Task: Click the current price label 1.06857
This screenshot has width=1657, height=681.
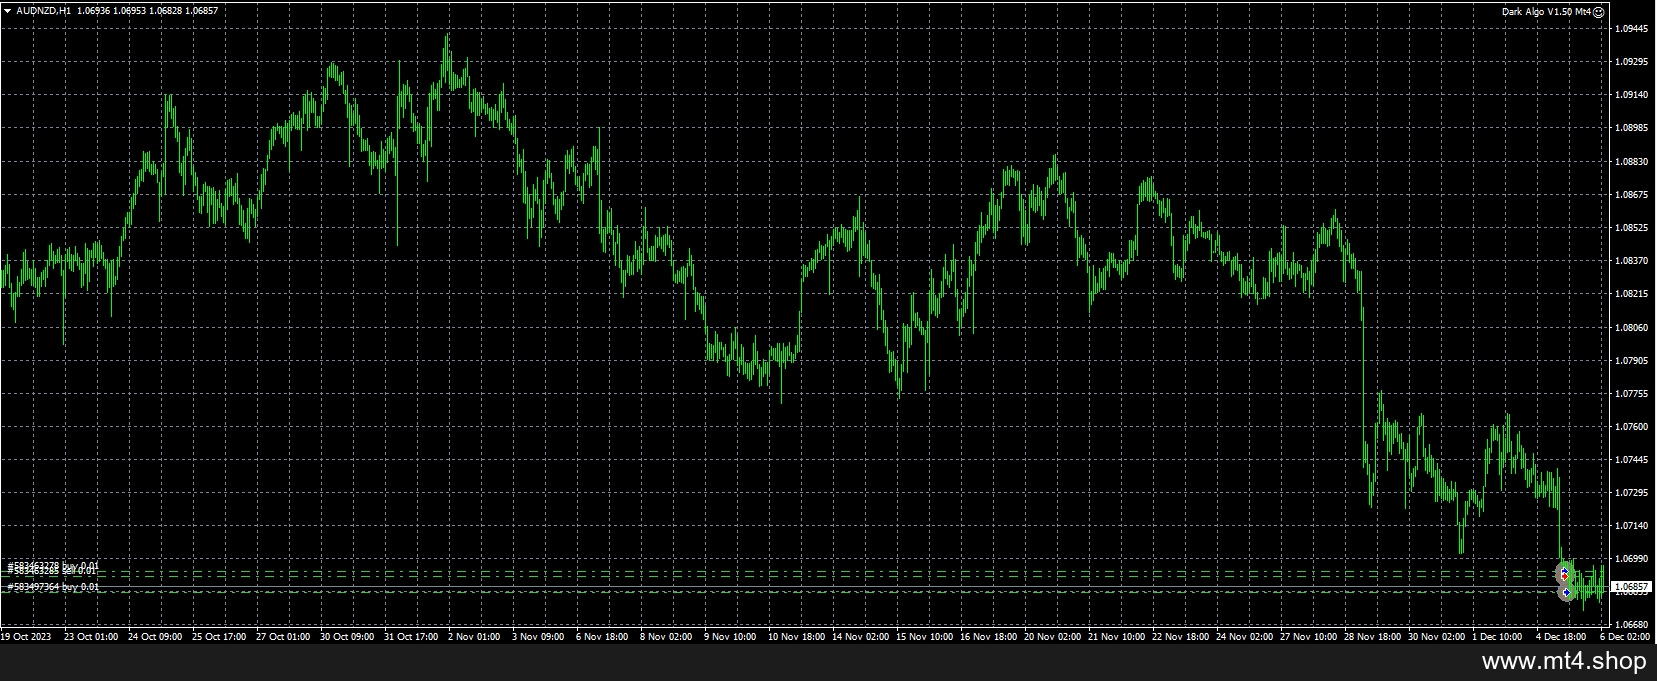Action: (1632, 587)
